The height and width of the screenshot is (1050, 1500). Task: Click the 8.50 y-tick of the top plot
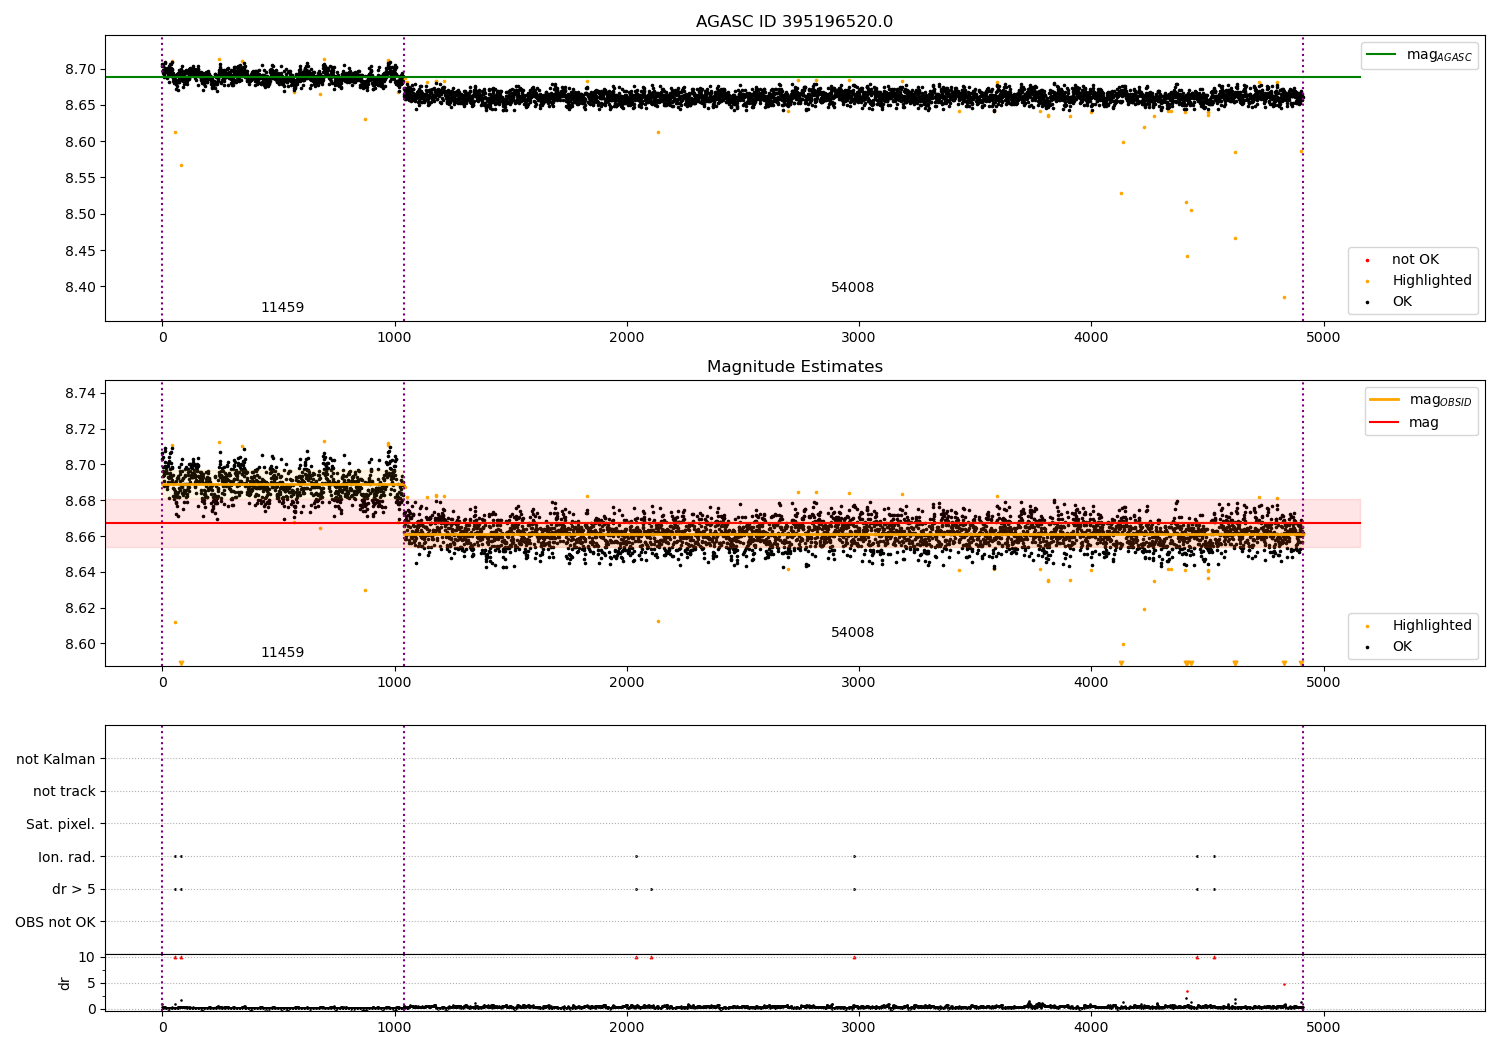(81, 214)
